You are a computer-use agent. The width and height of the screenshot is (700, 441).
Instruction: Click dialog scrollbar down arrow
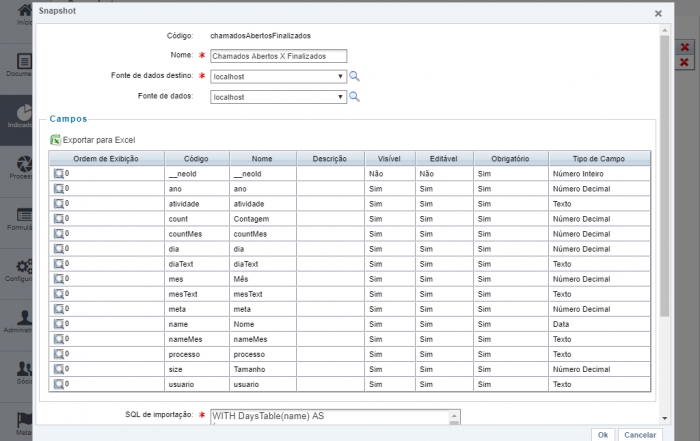coord(665,418)
